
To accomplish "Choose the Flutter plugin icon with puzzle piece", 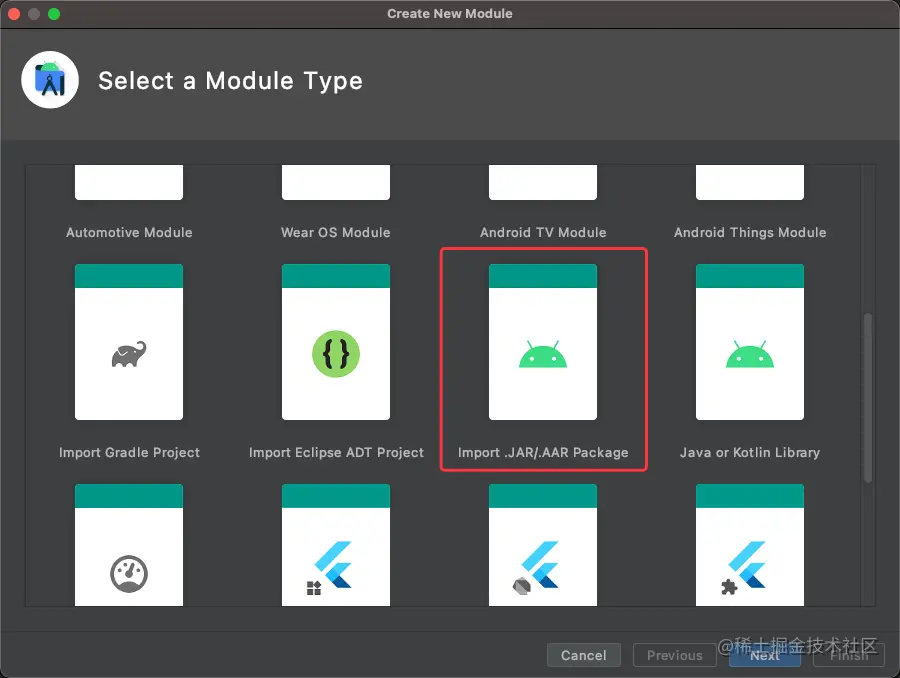I will click(x=744, y=567).
